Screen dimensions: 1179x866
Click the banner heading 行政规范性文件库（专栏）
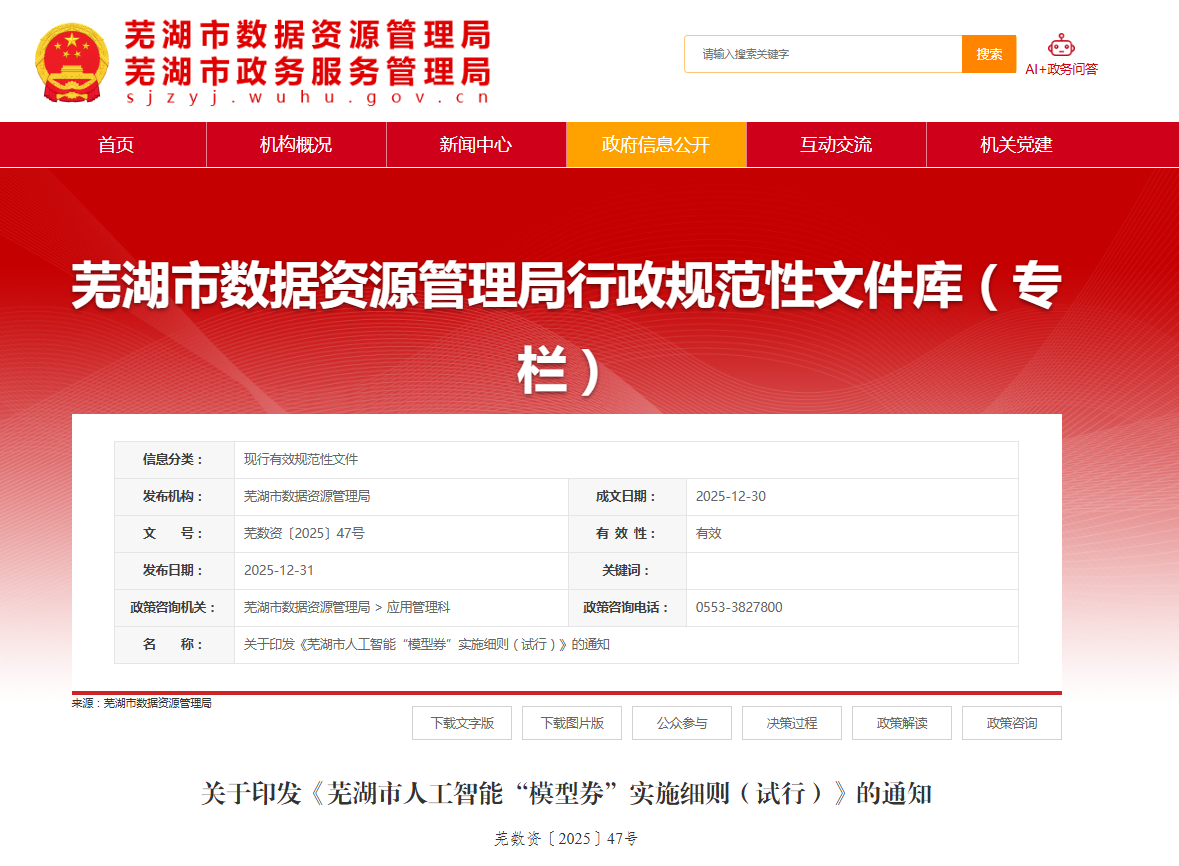566,328
